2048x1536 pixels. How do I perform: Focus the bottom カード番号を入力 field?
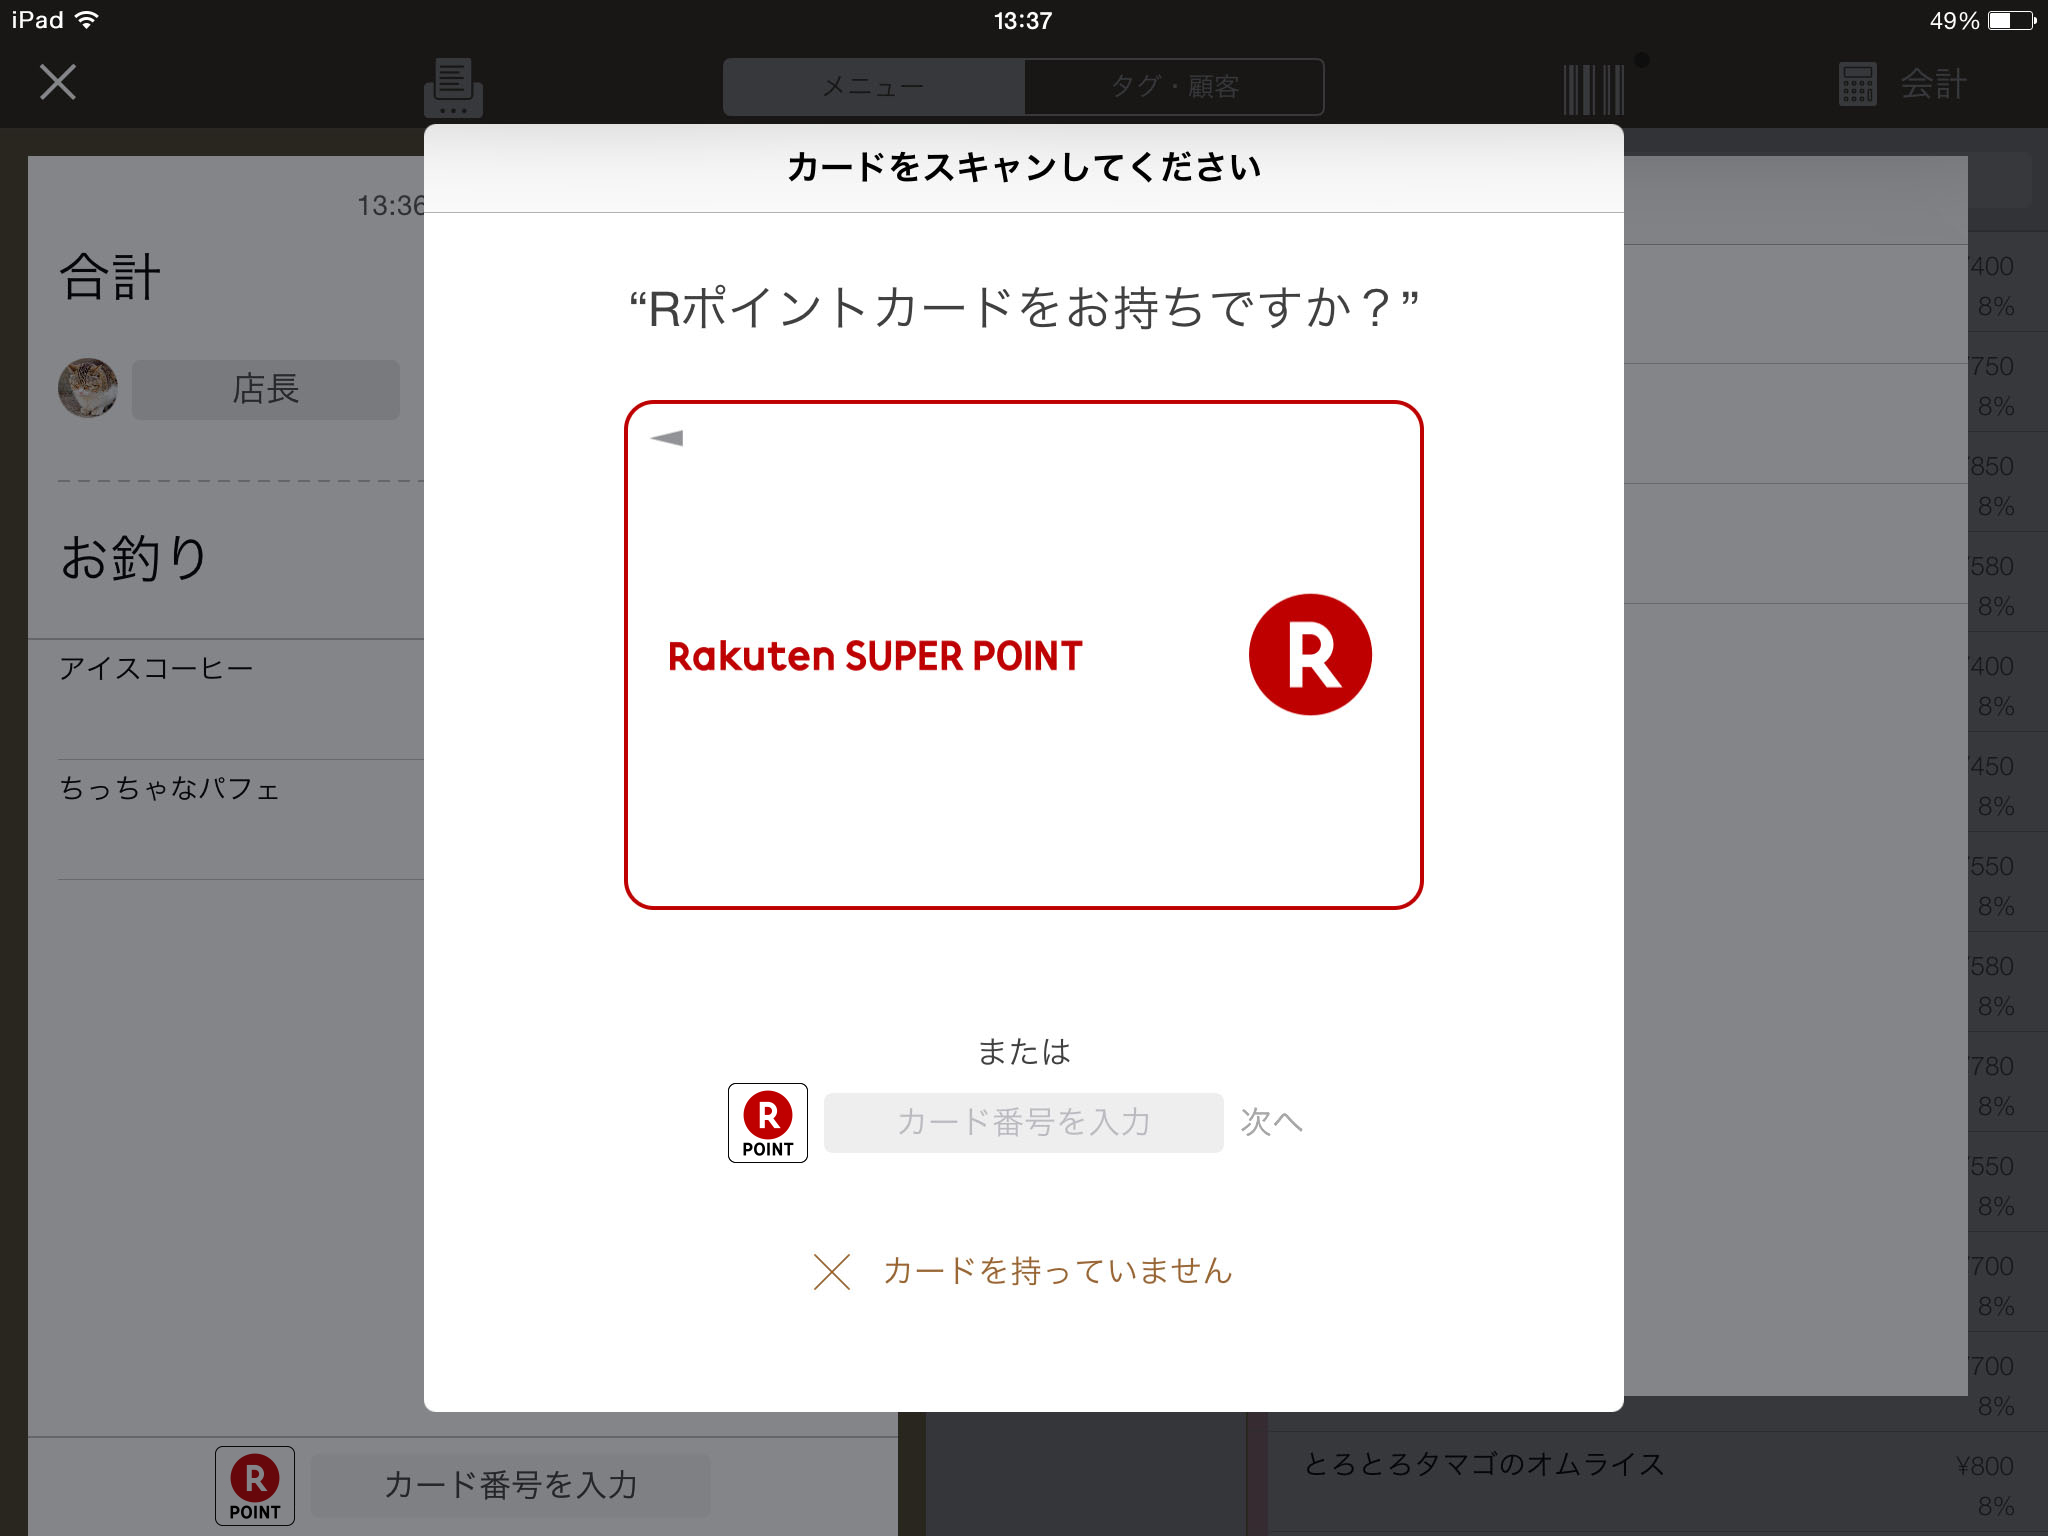(511, 1485)
